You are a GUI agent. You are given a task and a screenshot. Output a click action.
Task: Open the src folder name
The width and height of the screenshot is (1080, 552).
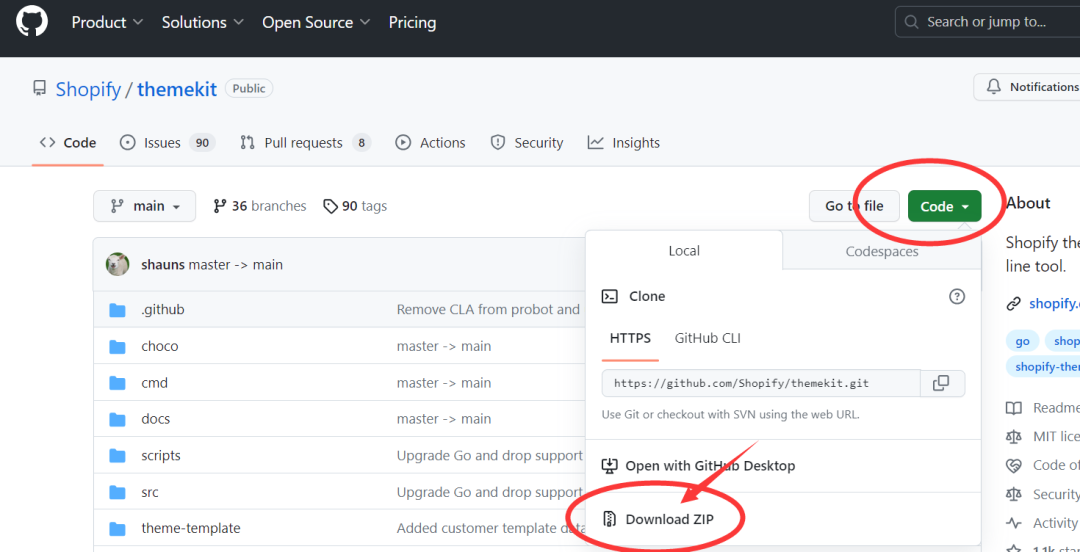pos(149,492)
